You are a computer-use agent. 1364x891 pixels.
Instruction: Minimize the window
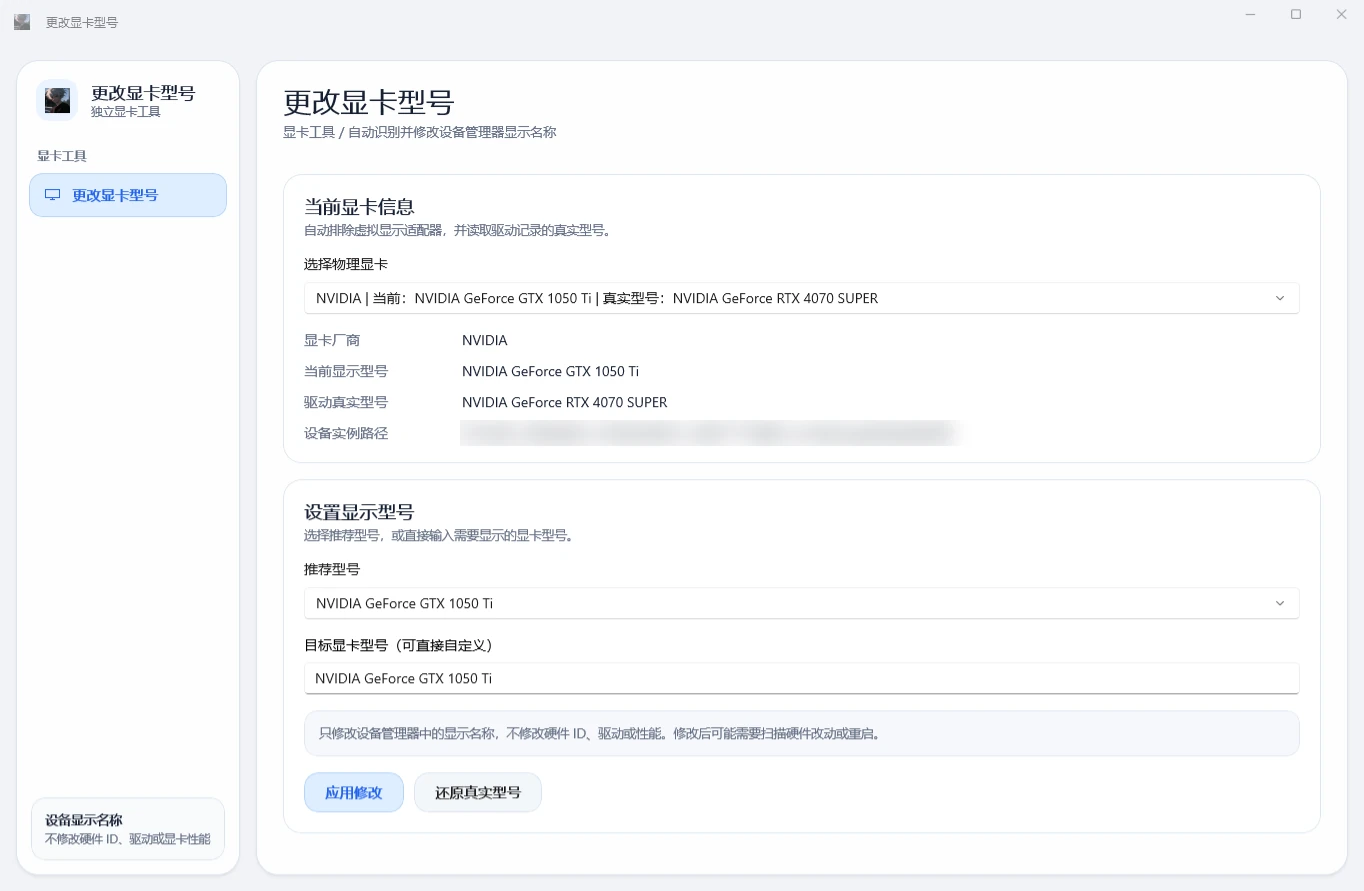pos(1250,14)
